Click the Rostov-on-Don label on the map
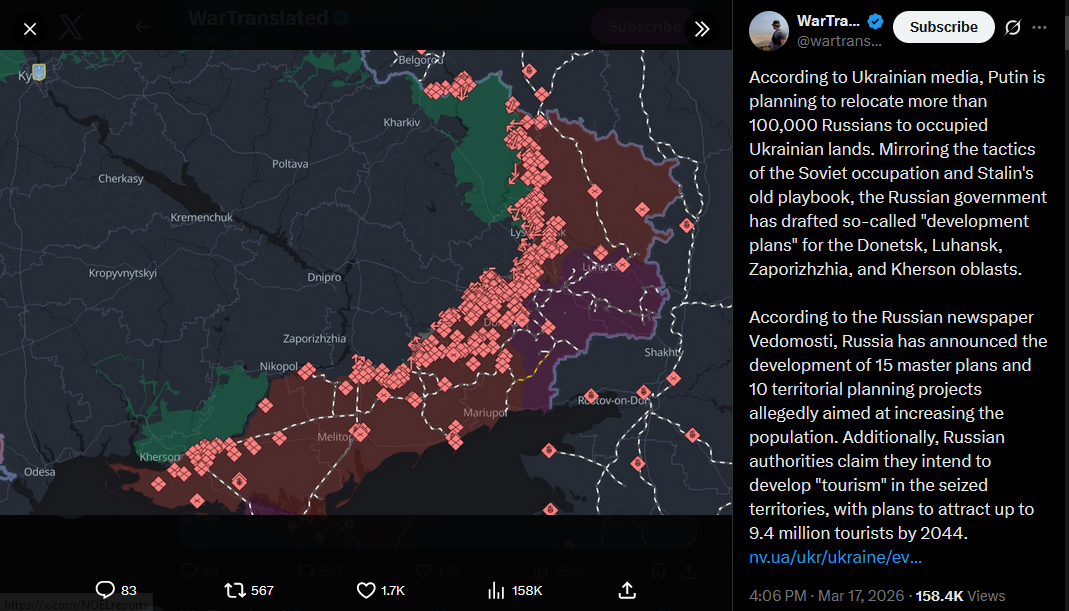This screenshot has width=1069, height=611. point(614,400)
